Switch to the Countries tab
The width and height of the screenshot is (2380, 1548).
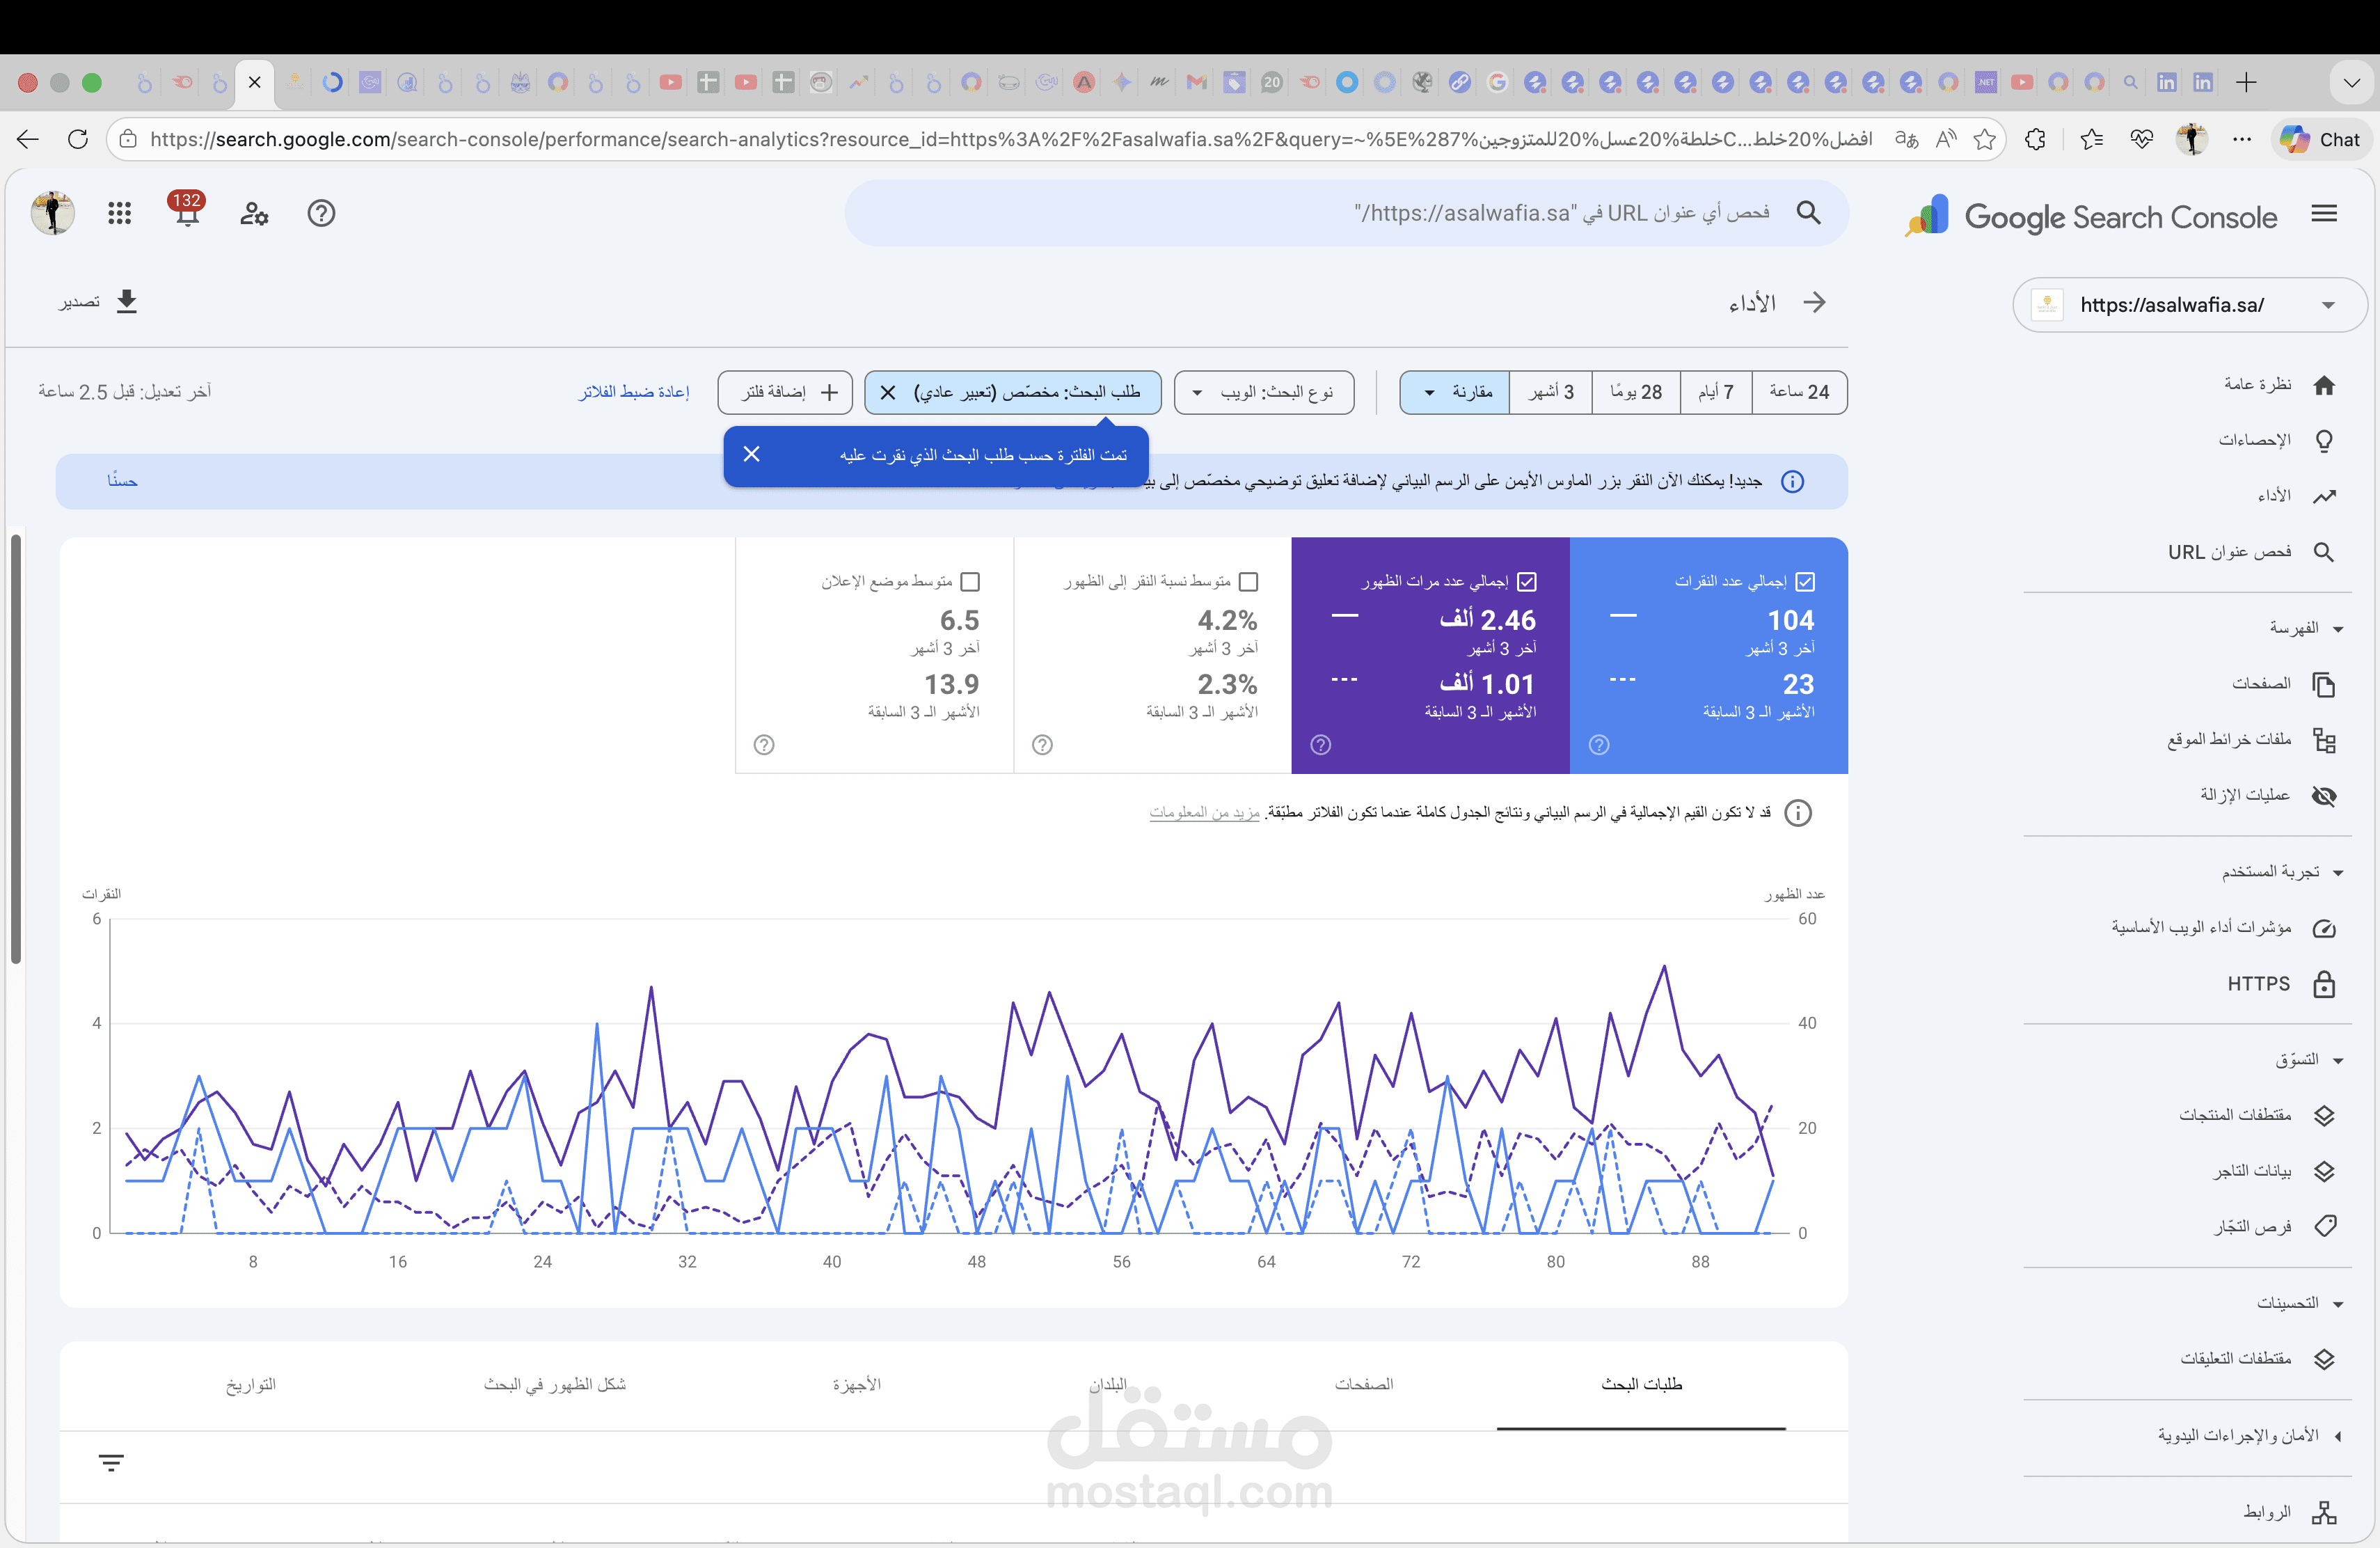pos(1108,1384)
